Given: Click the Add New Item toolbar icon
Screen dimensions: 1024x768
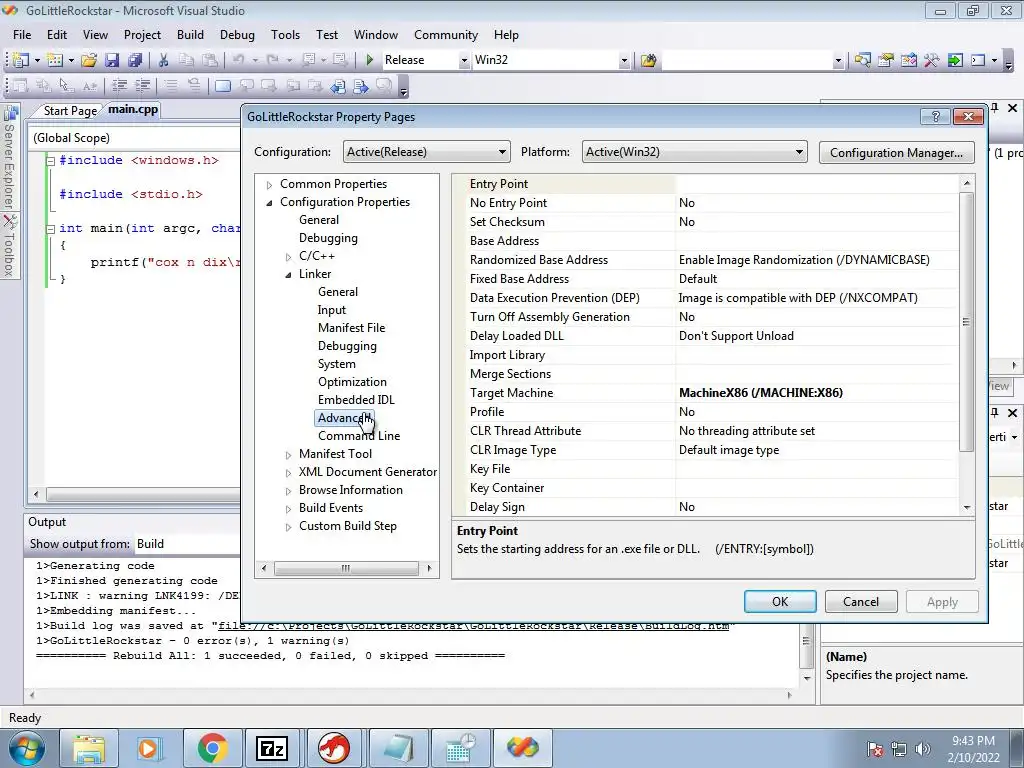Looking at the screenshot, I should tap(56, 60).
